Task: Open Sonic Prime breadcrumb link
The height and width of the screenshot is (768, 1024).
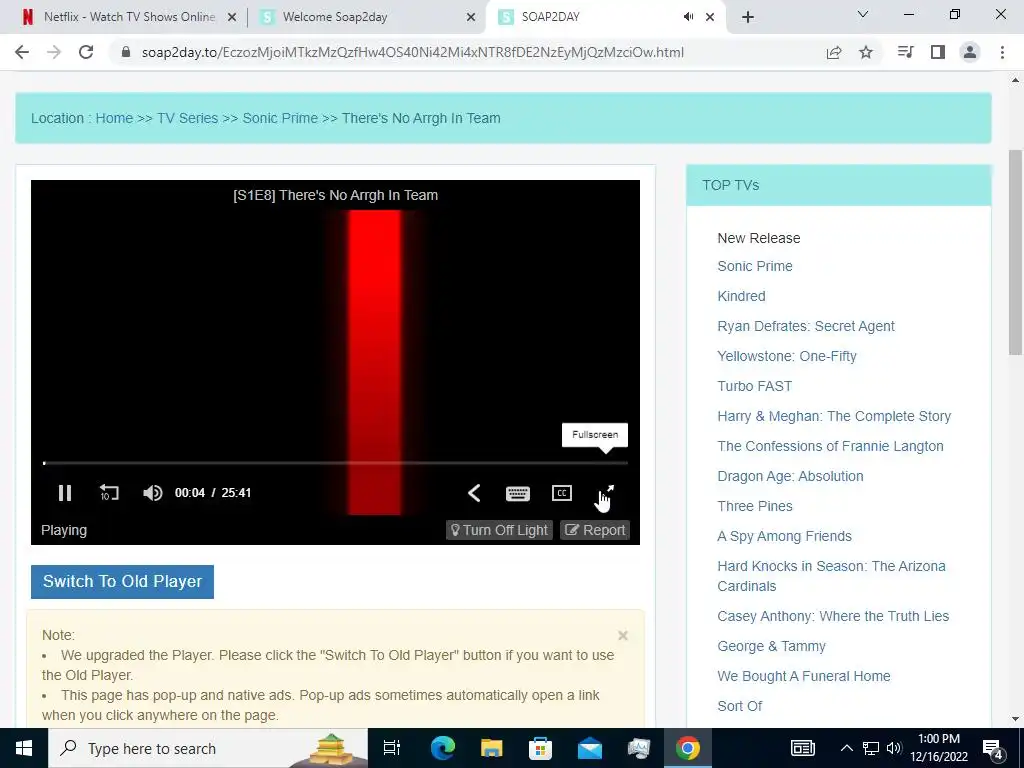Action: [x=280, y=118]
